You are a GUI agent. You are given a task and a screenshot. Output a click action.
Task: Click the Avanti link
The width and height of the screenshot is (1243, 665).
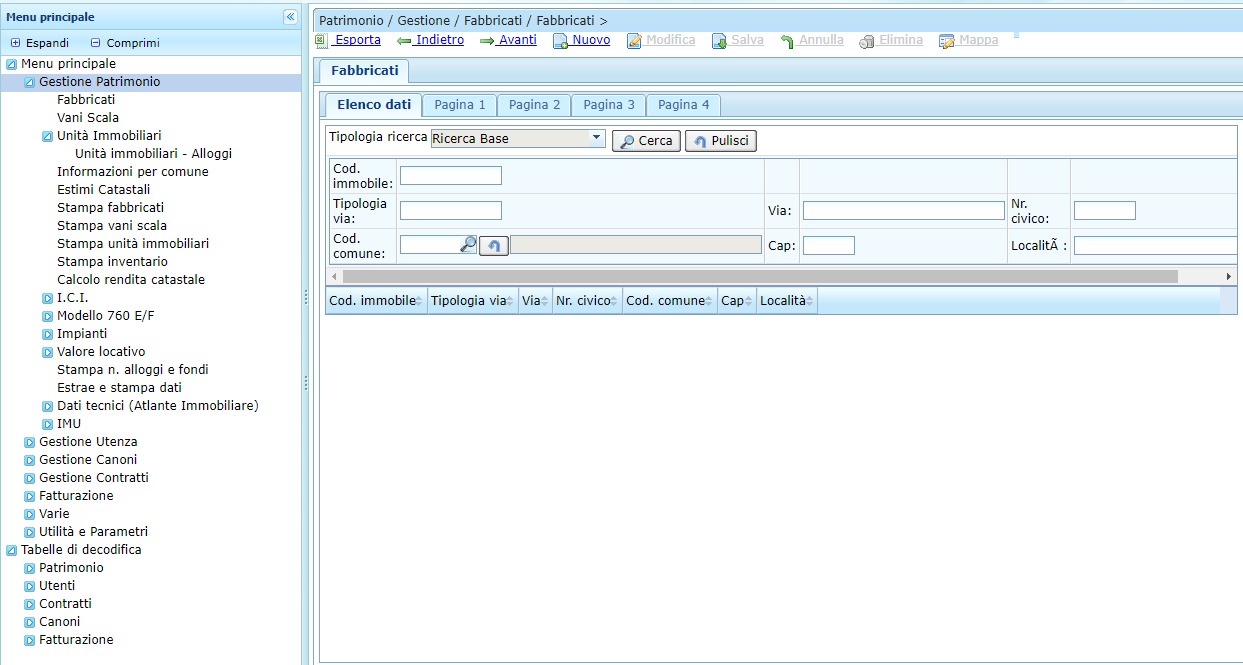518,40
